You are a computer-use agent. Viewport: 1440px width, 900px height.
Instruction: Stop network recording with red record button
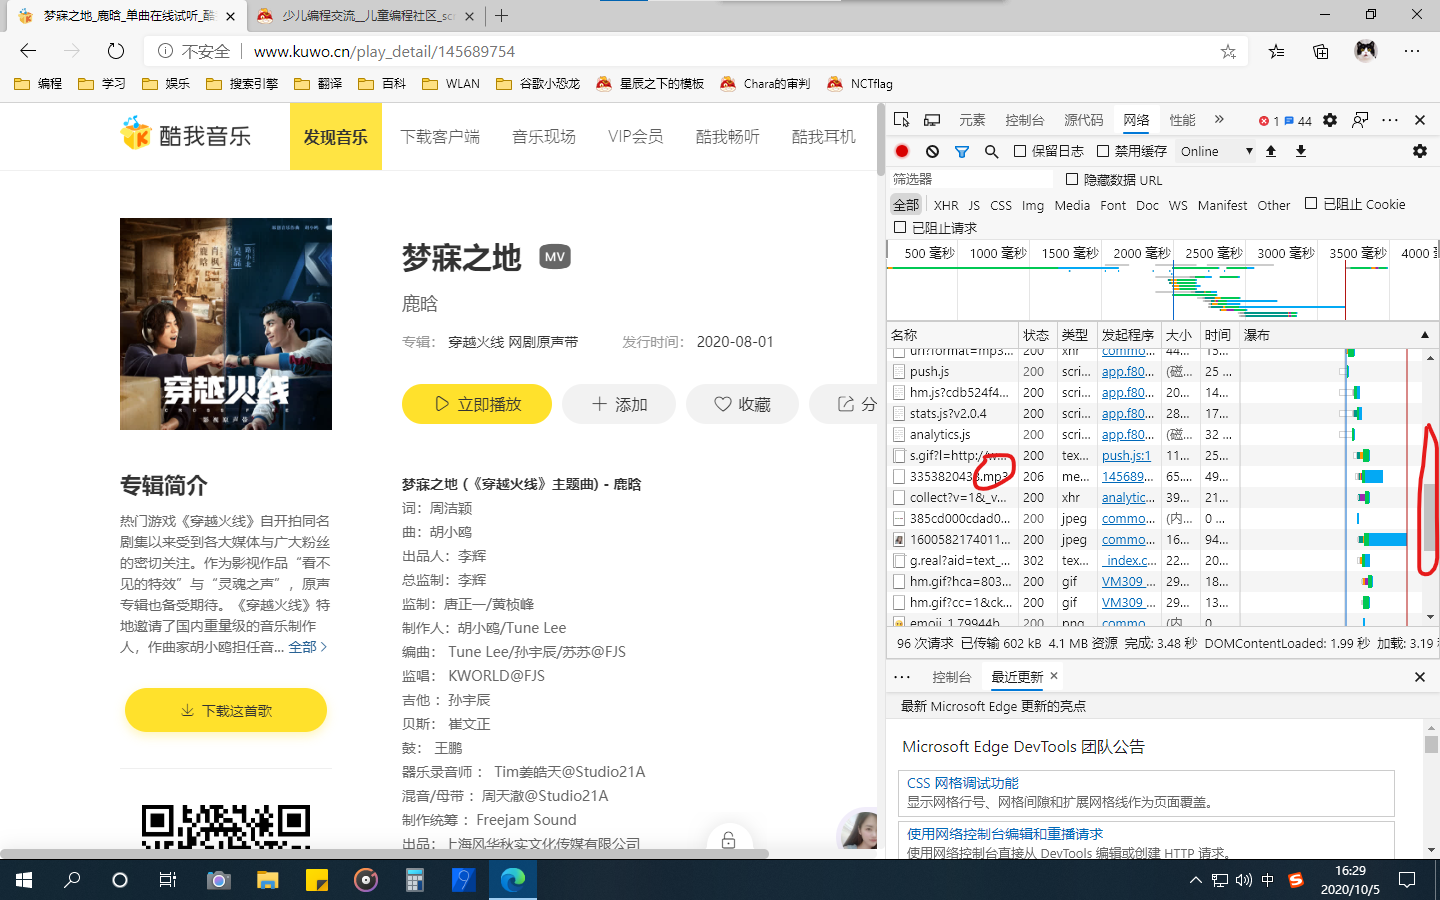(902, 151)
